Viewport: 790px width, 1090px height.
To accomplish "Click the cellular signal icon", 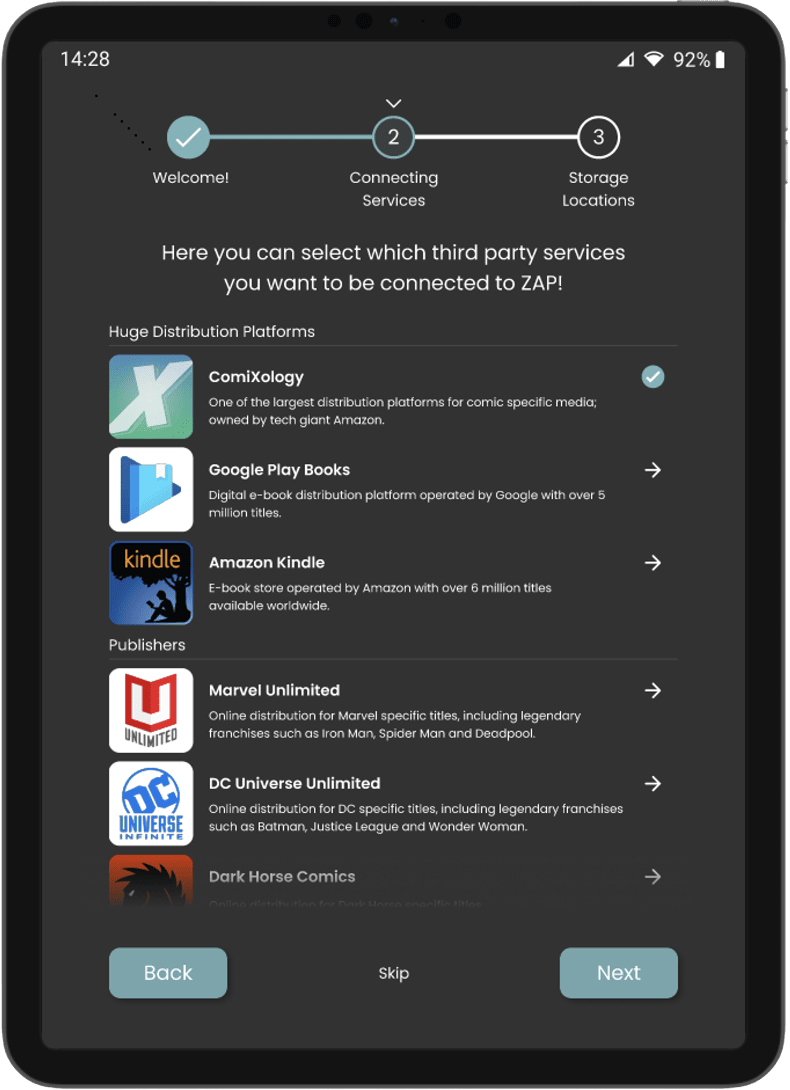I will (x=625, y=60).
